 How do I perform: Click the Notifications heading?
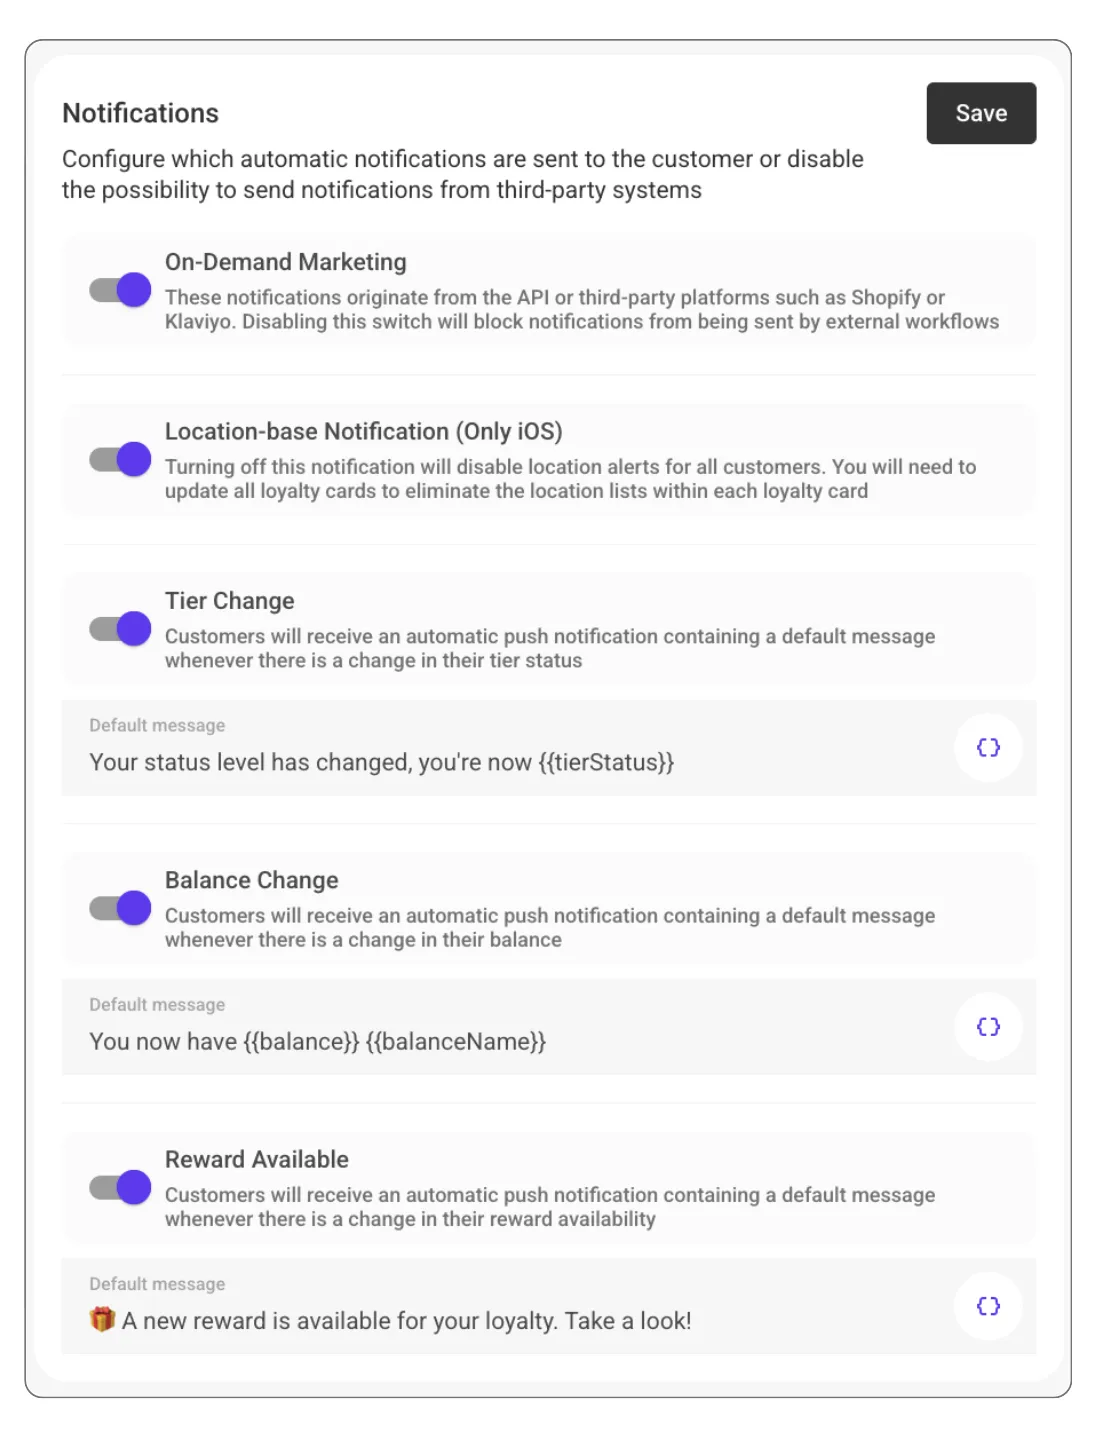click(140, 113)
